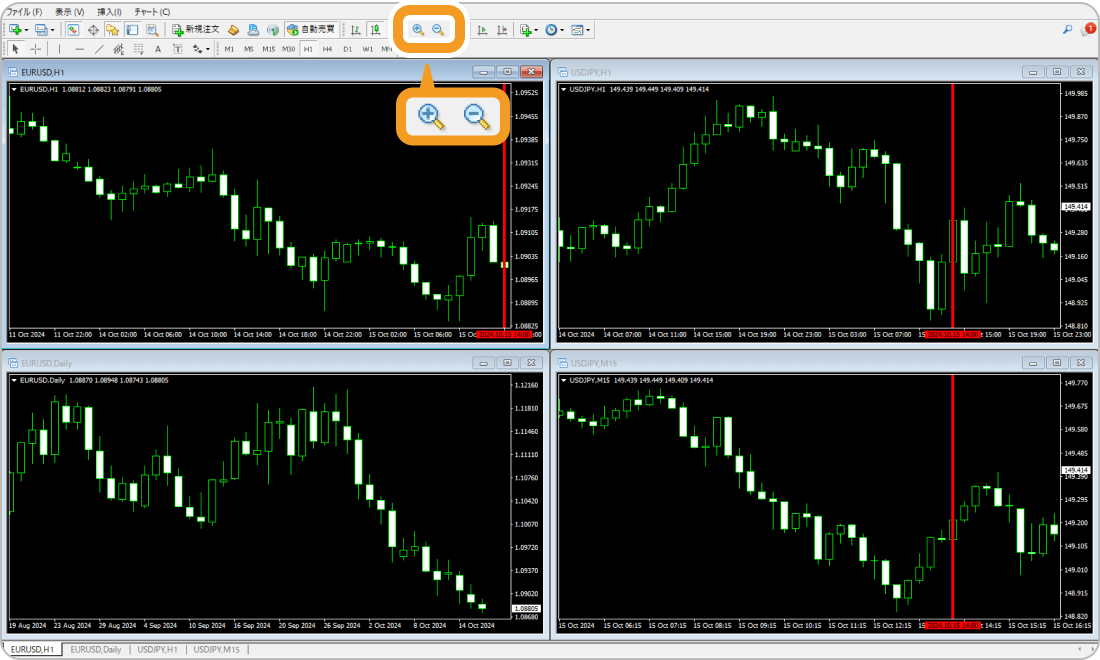Select the text tool A
This screenshot has width=1100, height=660.
tap(158, 49)
